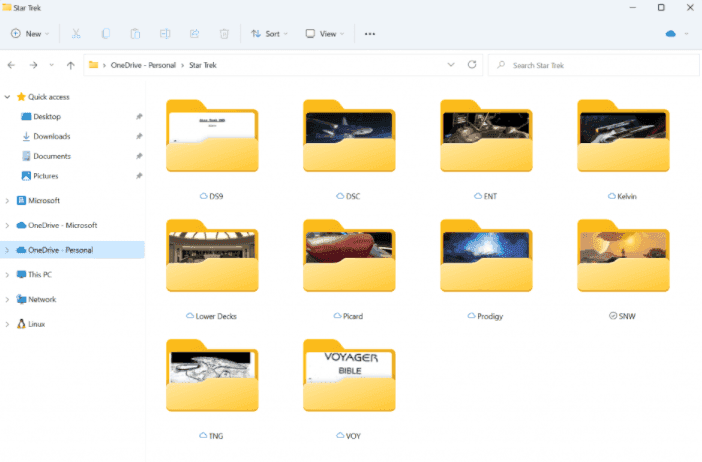Open dropdown beside OneDrive cloud icon
Screen dimensions: 702x462
[686, 34]
